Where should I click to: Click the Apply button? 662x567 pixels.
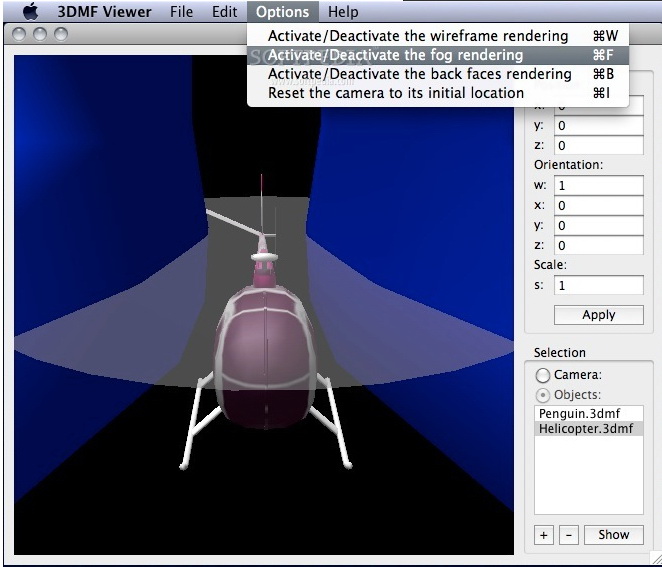(599, 315)
